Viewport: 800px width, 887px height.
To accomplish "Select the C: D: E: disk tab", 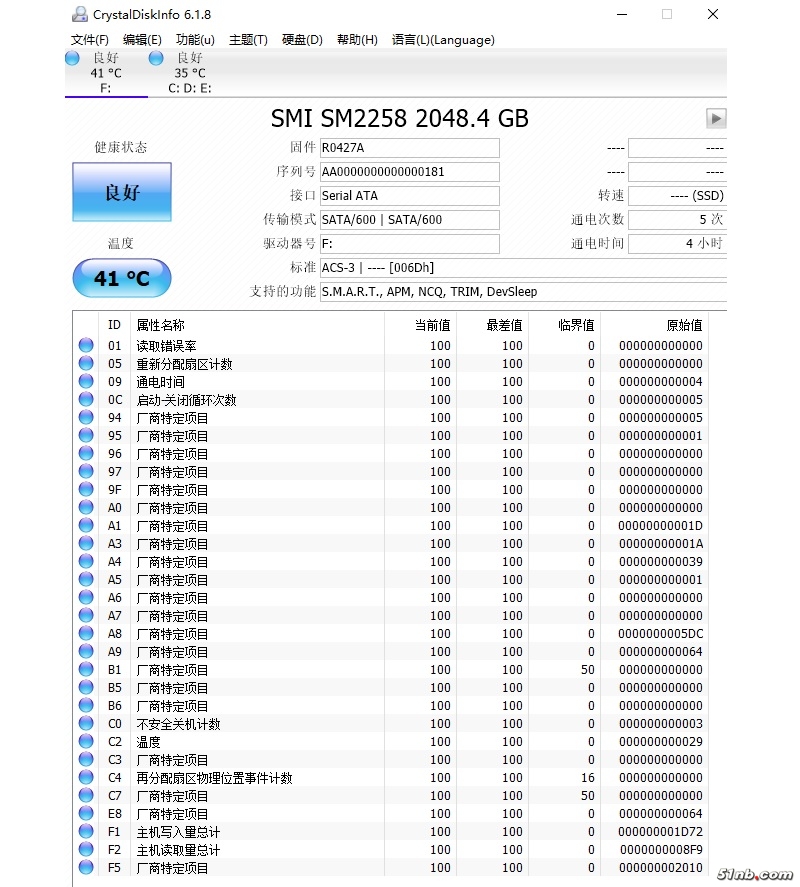I will coord(189,73).
